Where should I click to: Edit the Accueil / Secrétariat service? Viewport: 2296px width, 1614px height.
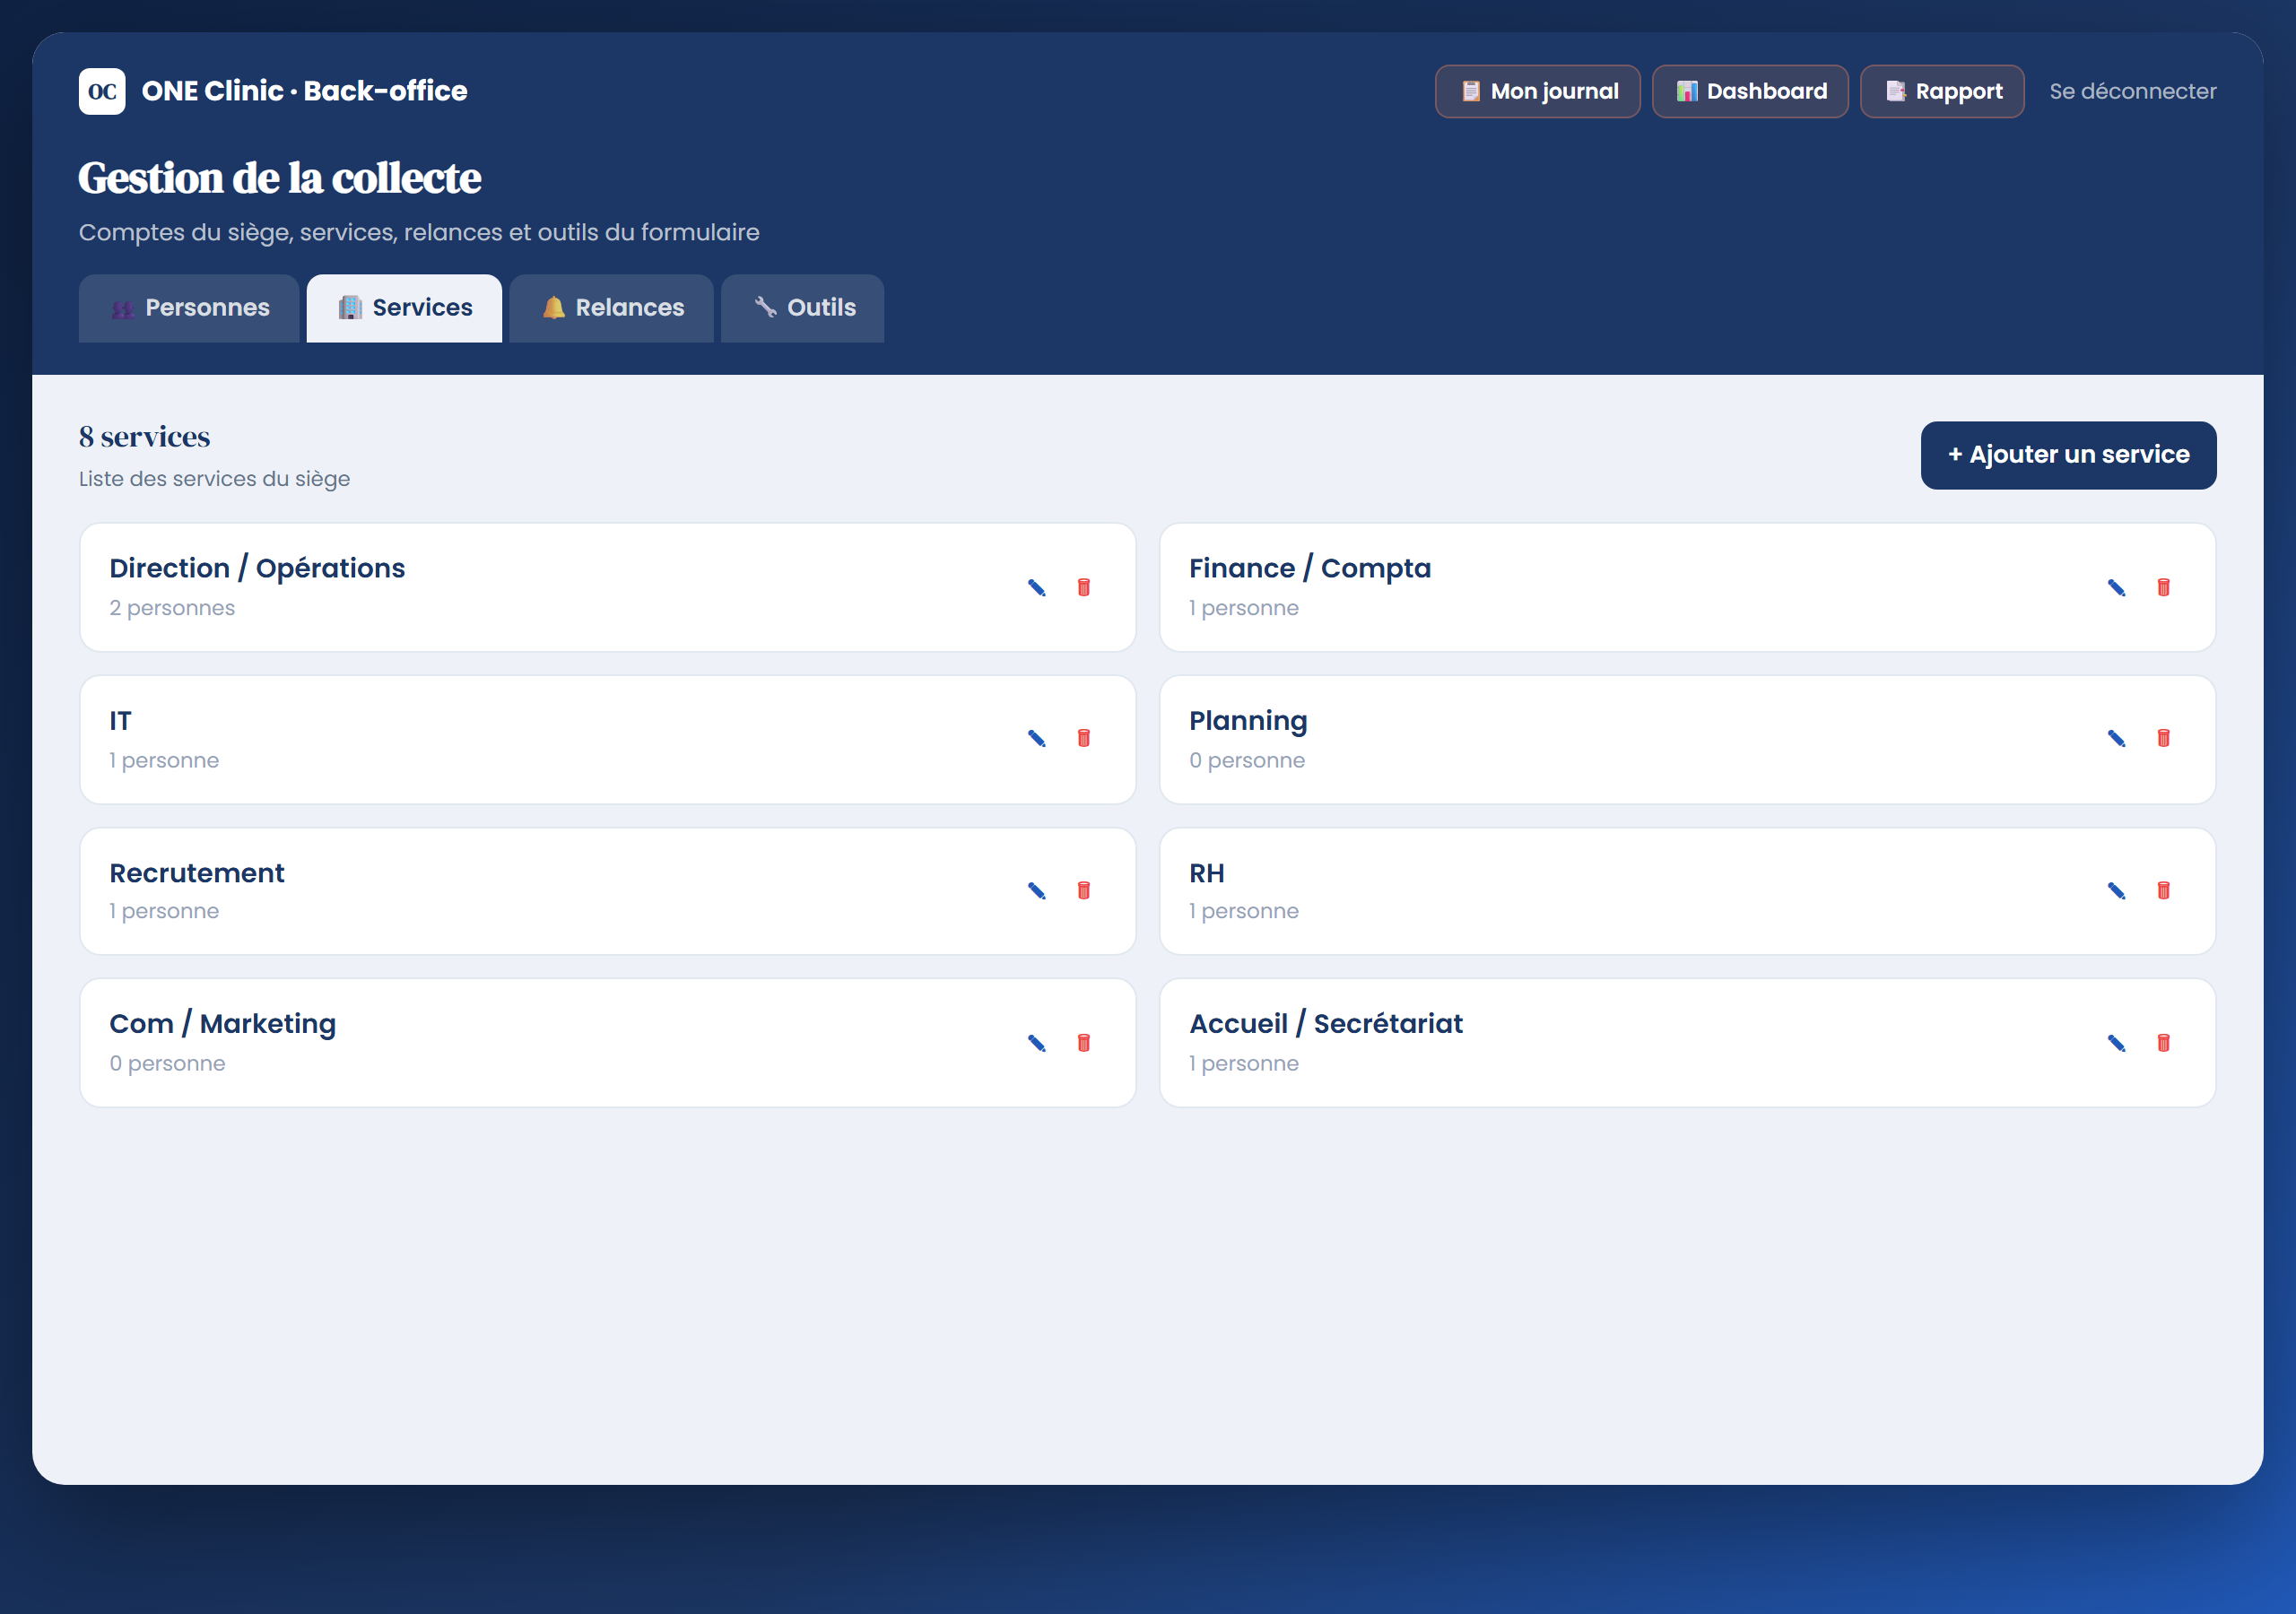pos(2116,1043)
